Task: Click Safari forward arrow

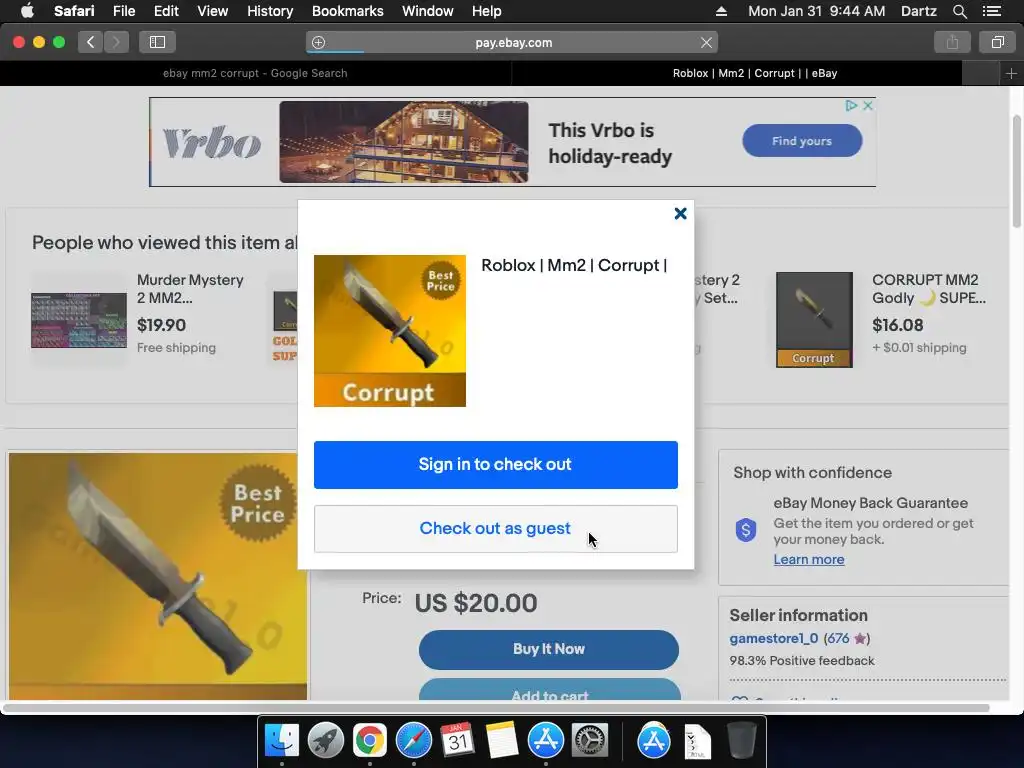Action: tap(116, 42)
